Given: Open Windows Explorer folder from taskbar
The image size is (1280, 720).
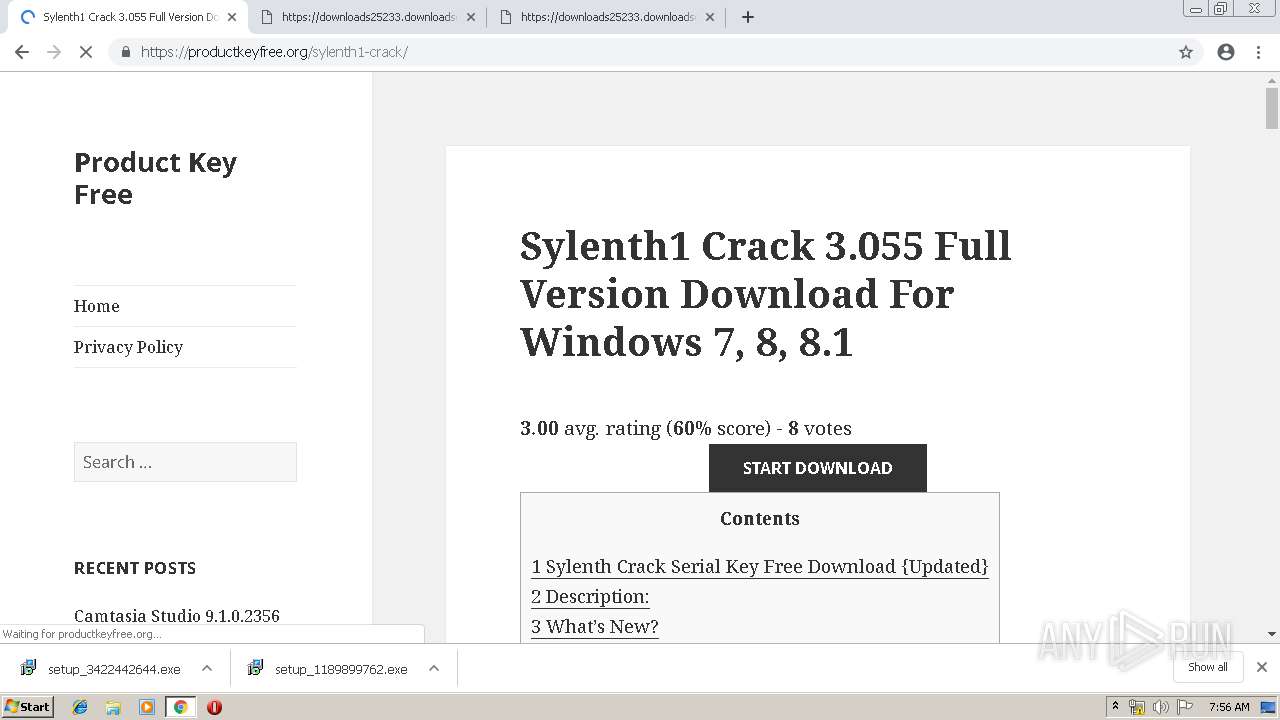Looking at the screenshot, I should pyautogui.click(x=113, y=707).
